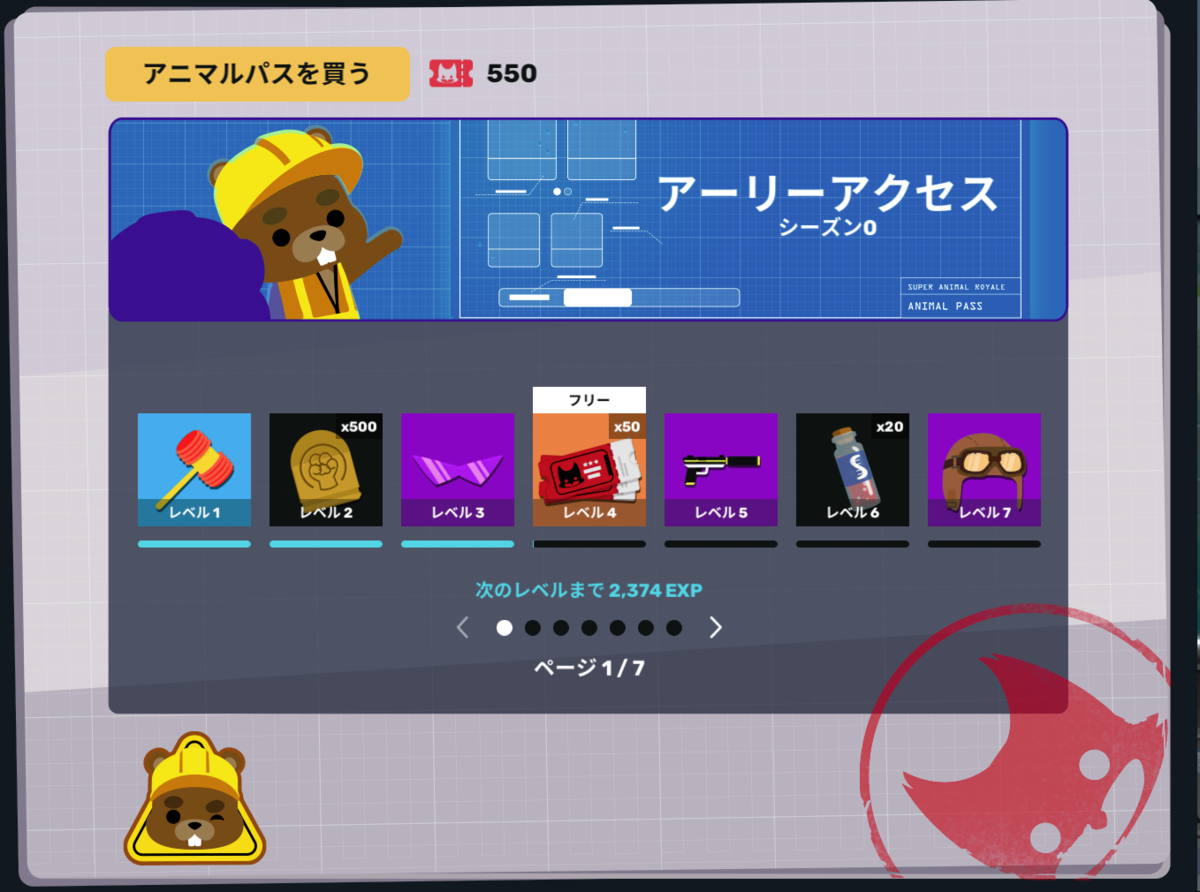The width and height of the screenshot is (1200, 892).
Task: Click the level 7 progress bar
Action: tap(984, 544)
